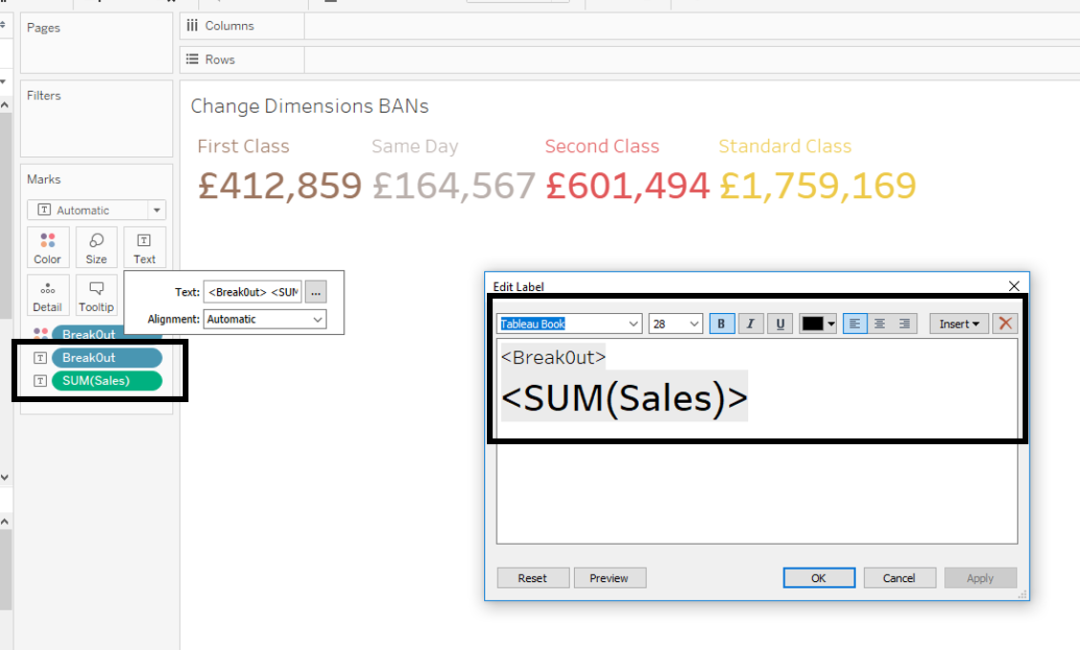Select the Color shelf on the Marks card
This screenshot has width=1080, height=650.
click(x=47, y=247)
